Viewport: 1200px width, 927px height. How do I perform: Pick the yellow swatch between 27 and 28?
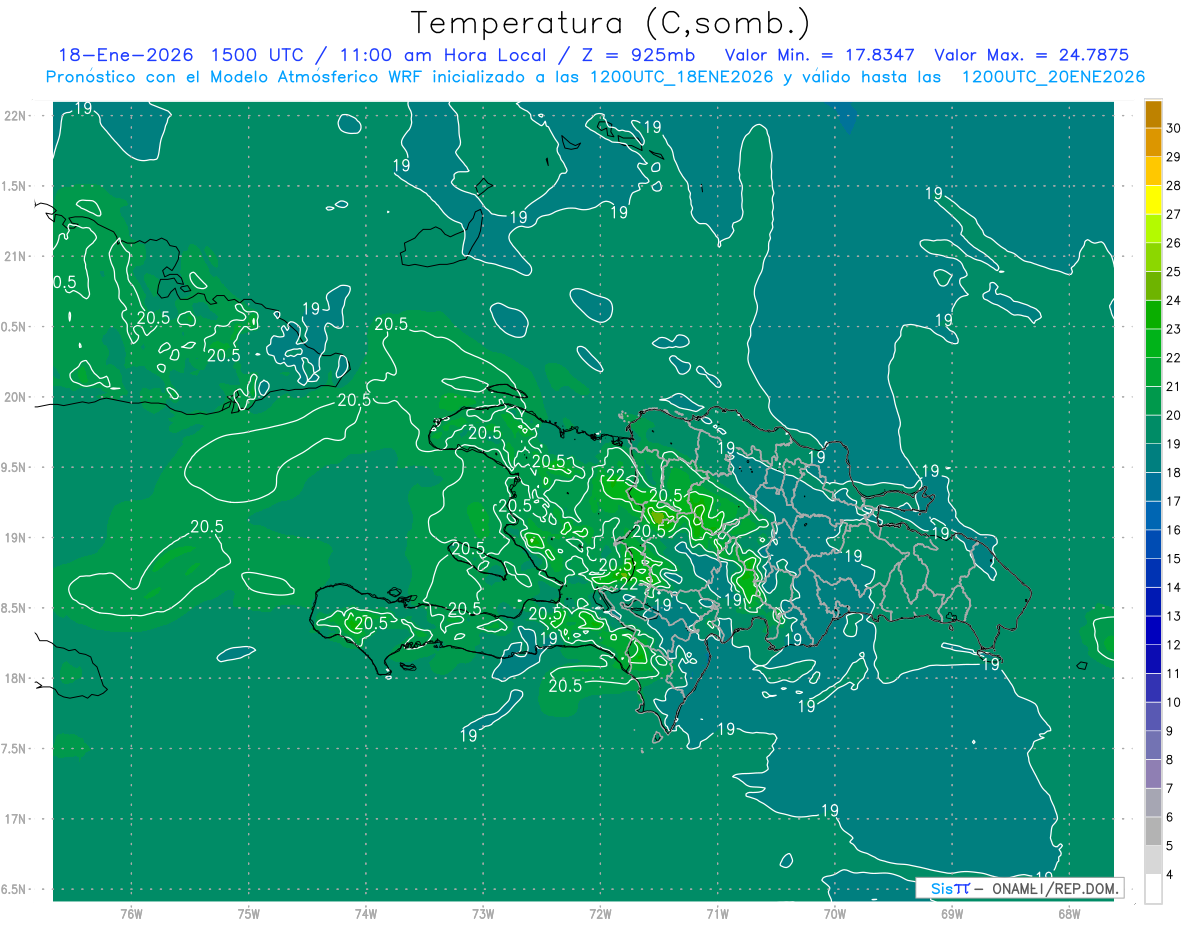pyautogui.click(x=1154, y=200)
